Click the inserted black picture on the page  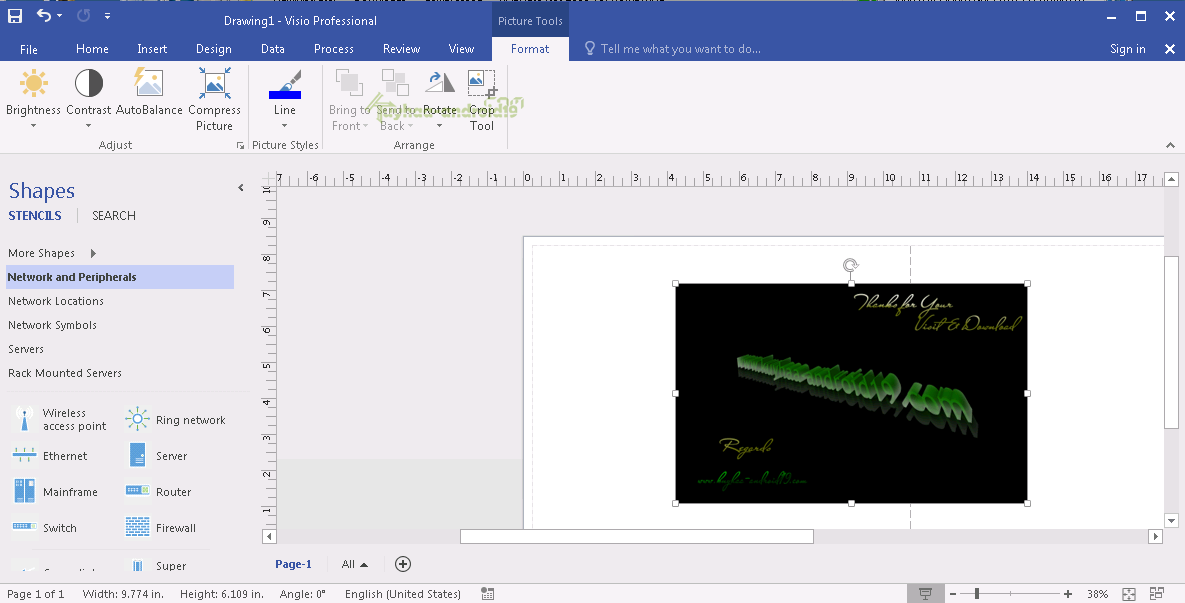[x=851, y=393]
